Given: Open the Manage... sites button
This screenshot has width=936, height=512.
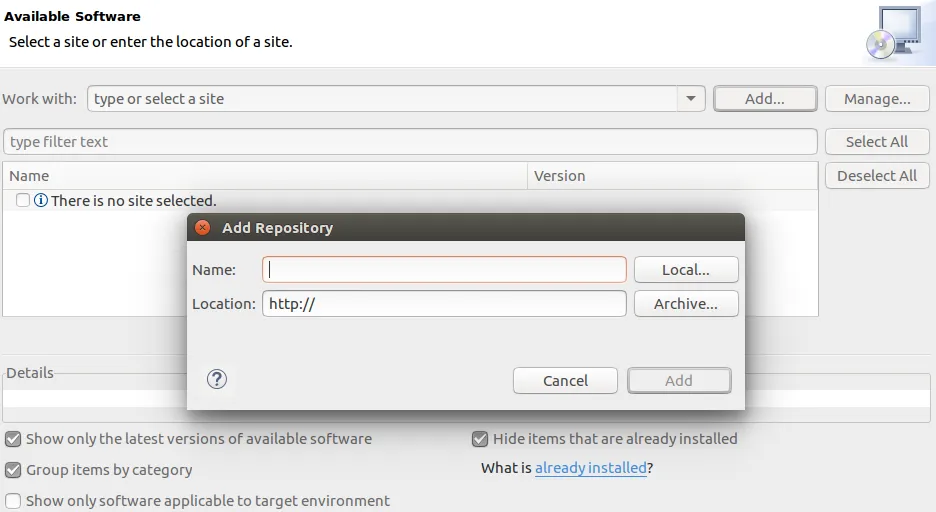Looking at the screenshot, I should [x=876, y=99].
